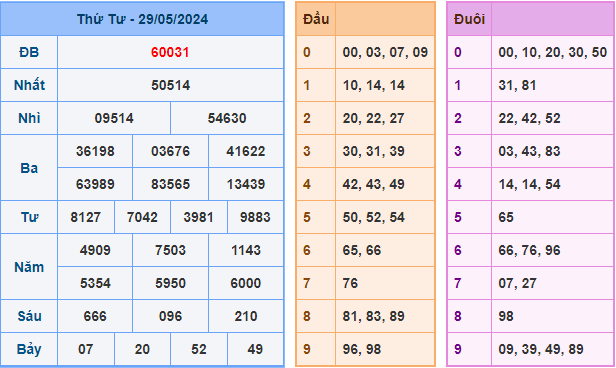Select the Năm prize number 5354
The width and height of the screenshot is (616, 368).
click(x=95, y=283)
